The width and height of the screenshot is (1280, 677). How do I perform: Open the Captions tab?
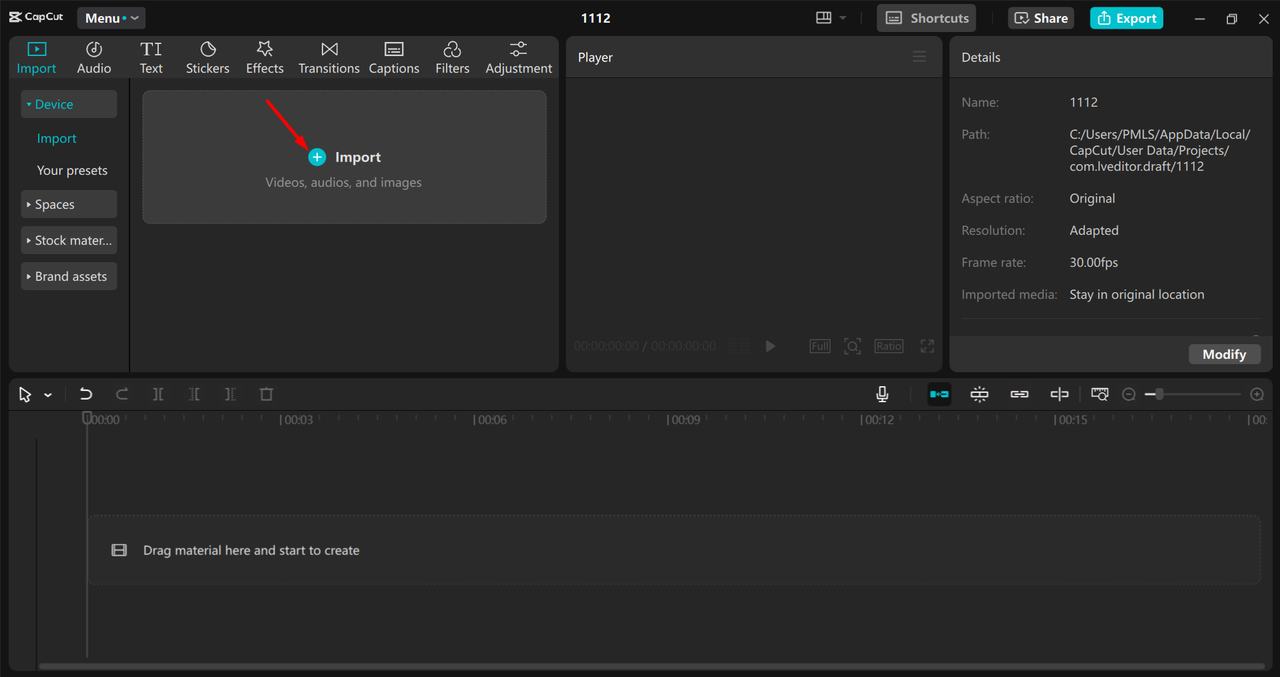point(394,58)
